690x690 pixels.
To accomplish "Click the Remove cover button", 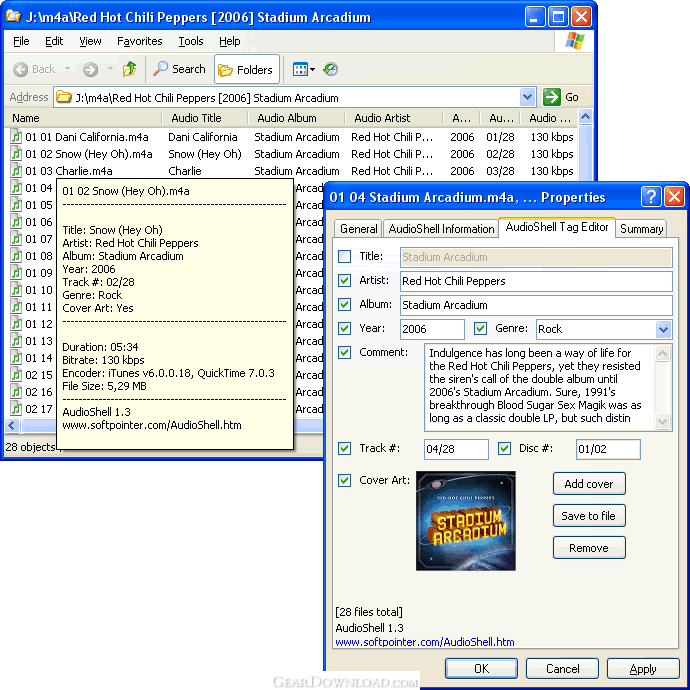I will pos(589,548).
